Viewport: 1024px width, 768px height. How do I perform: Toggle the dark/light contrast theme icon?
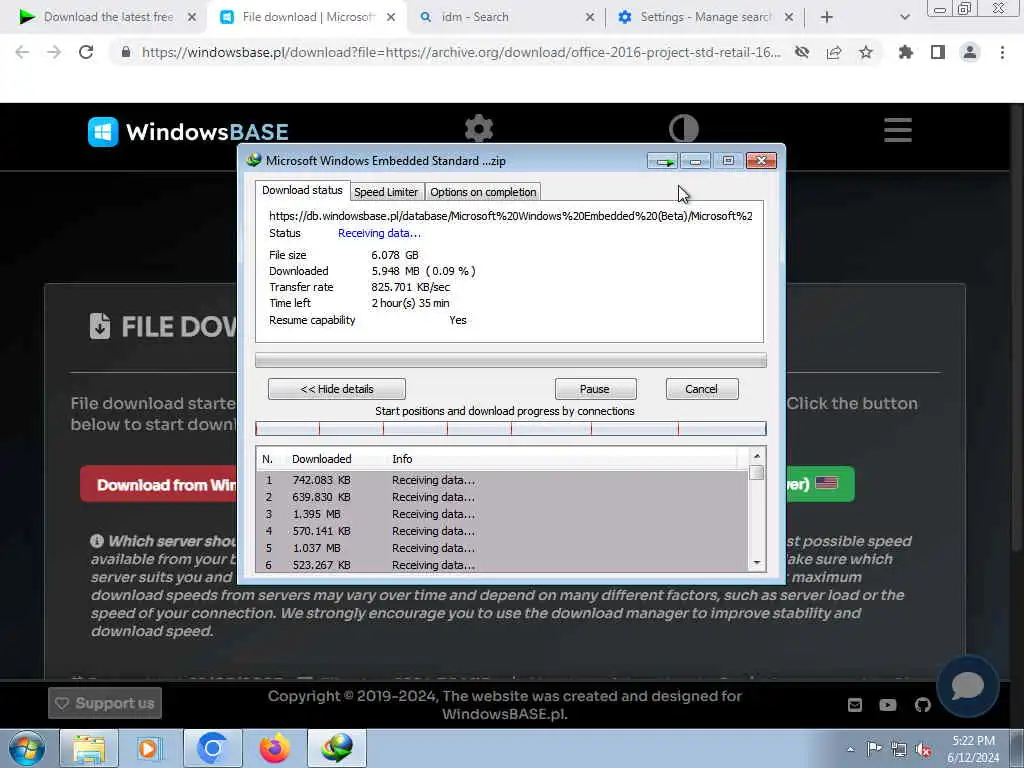(684, 128)
